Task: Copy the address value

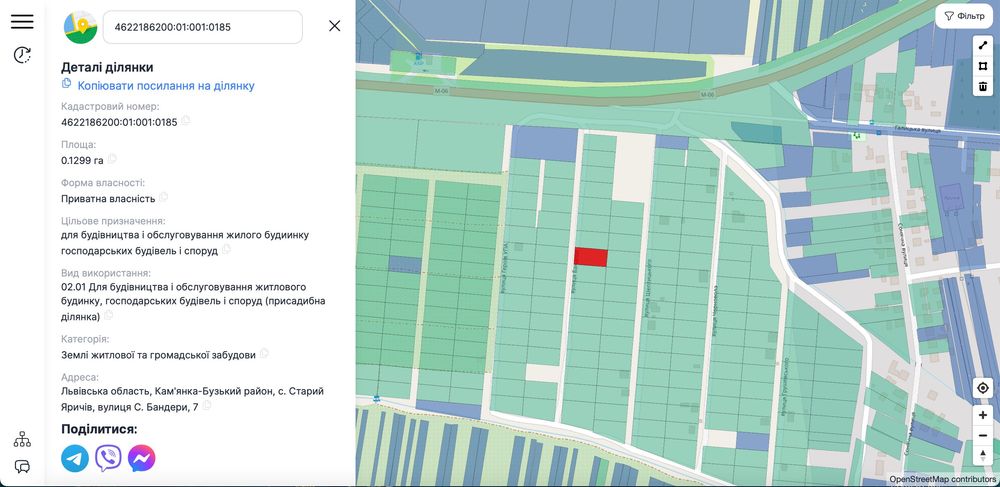Action: (x=207, y=405)
